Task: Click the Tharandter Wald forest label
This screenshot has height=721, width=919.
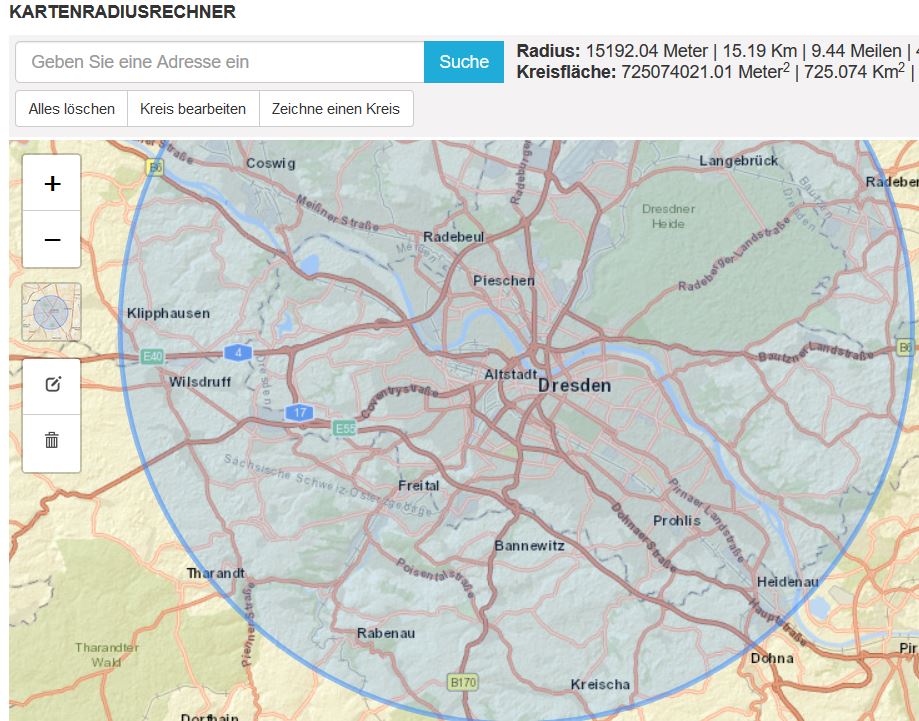Action: click(x=107, y=655)
